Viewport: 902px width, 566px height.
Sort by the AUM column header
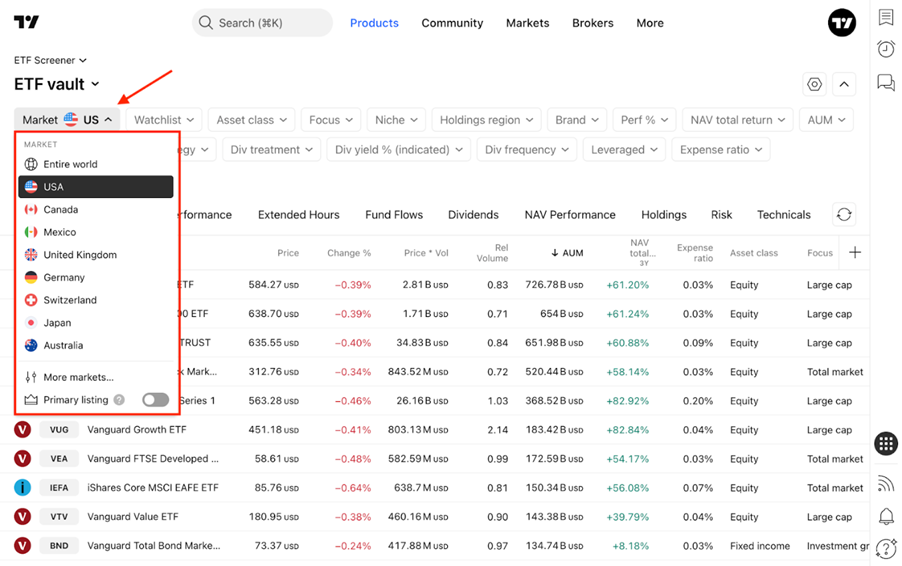click(x=567, y=253)
